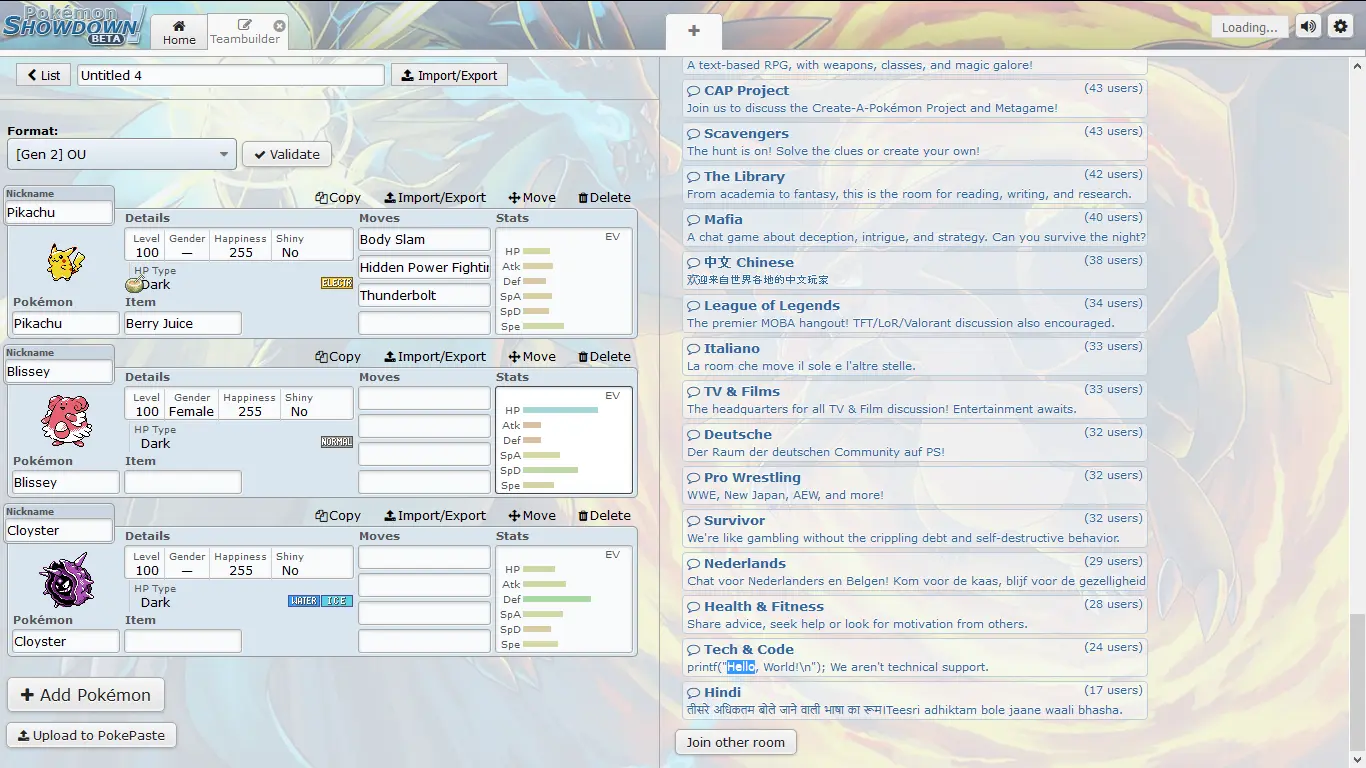Join the Italiano room
The height and width of the screenshot is (768, 1366).
[x=914, y=357]
